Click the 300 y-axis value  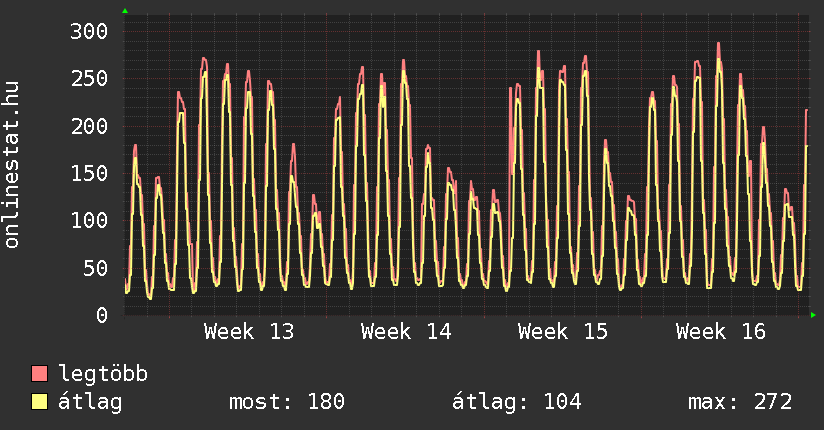click(88, 31)
